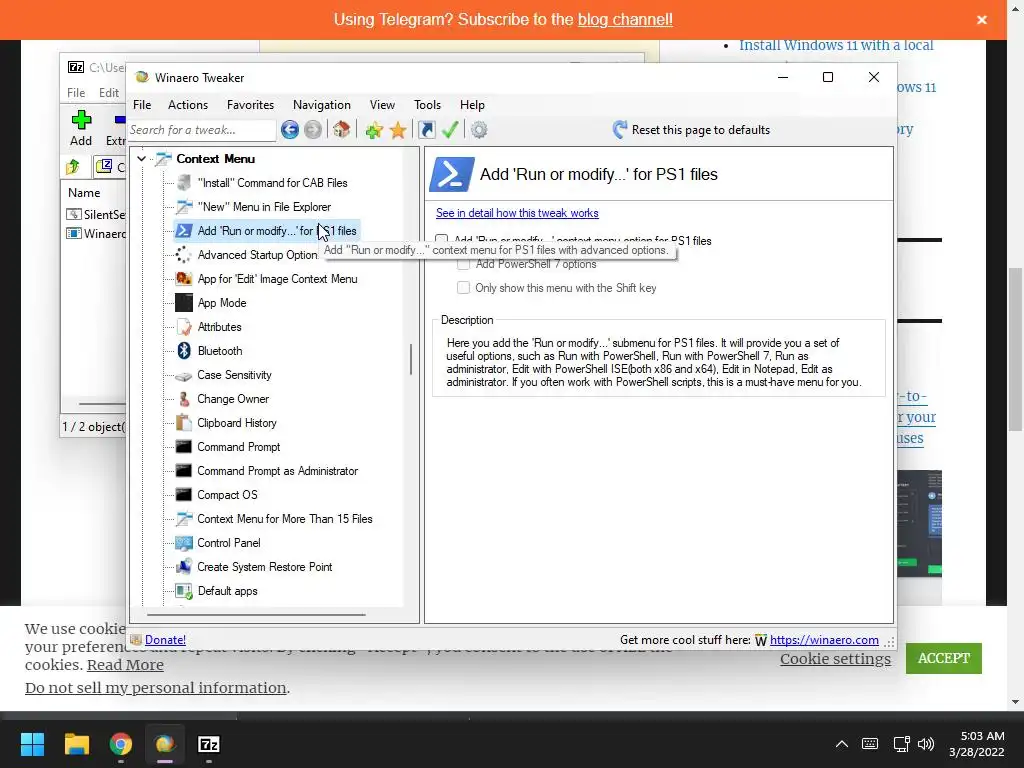Collapse the Context Menu tree node
The height and width of the screenshot is (768, 1024).
(x=141, y=159)
